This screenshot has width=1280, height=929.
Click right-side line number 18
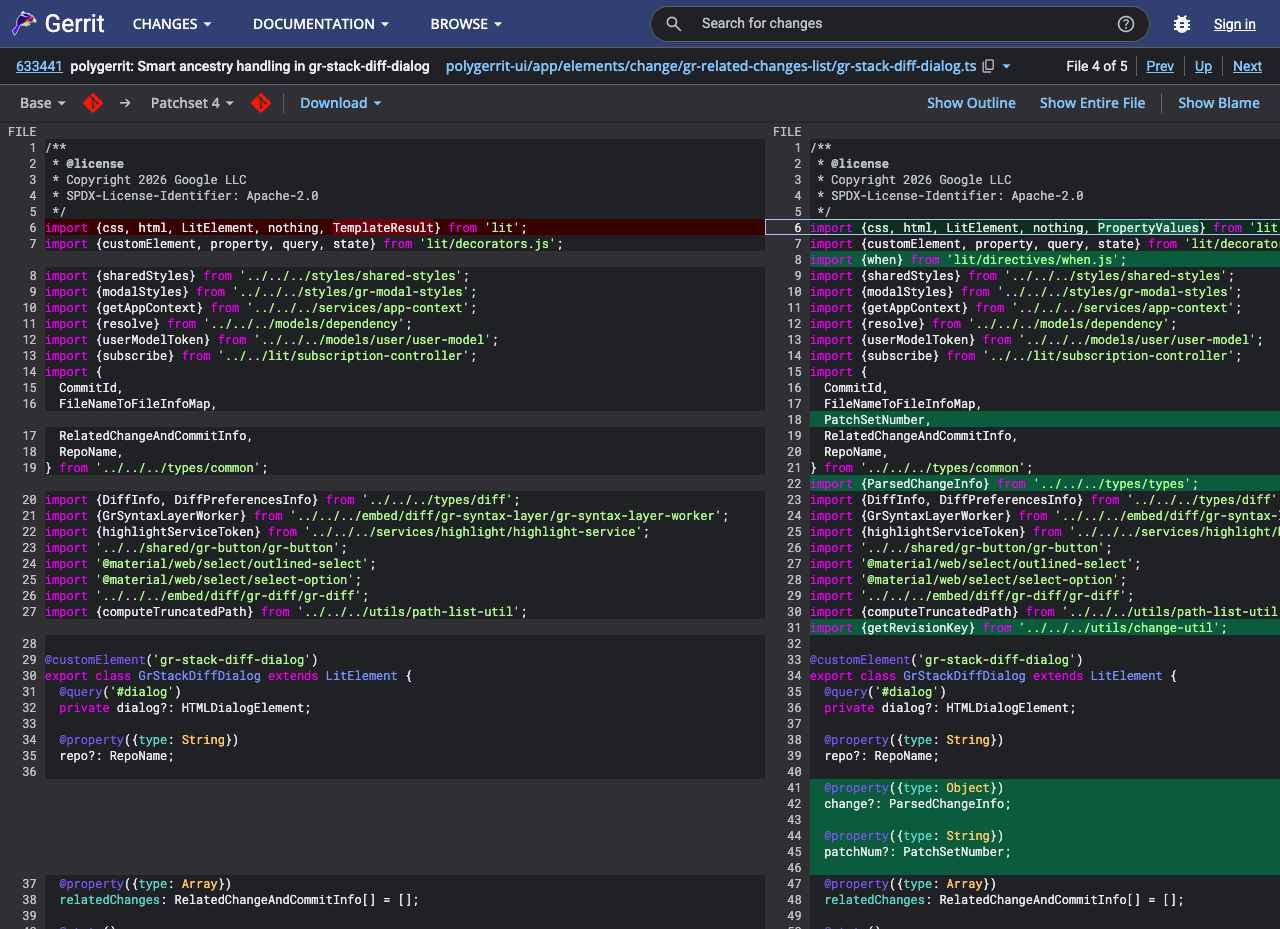794,420
